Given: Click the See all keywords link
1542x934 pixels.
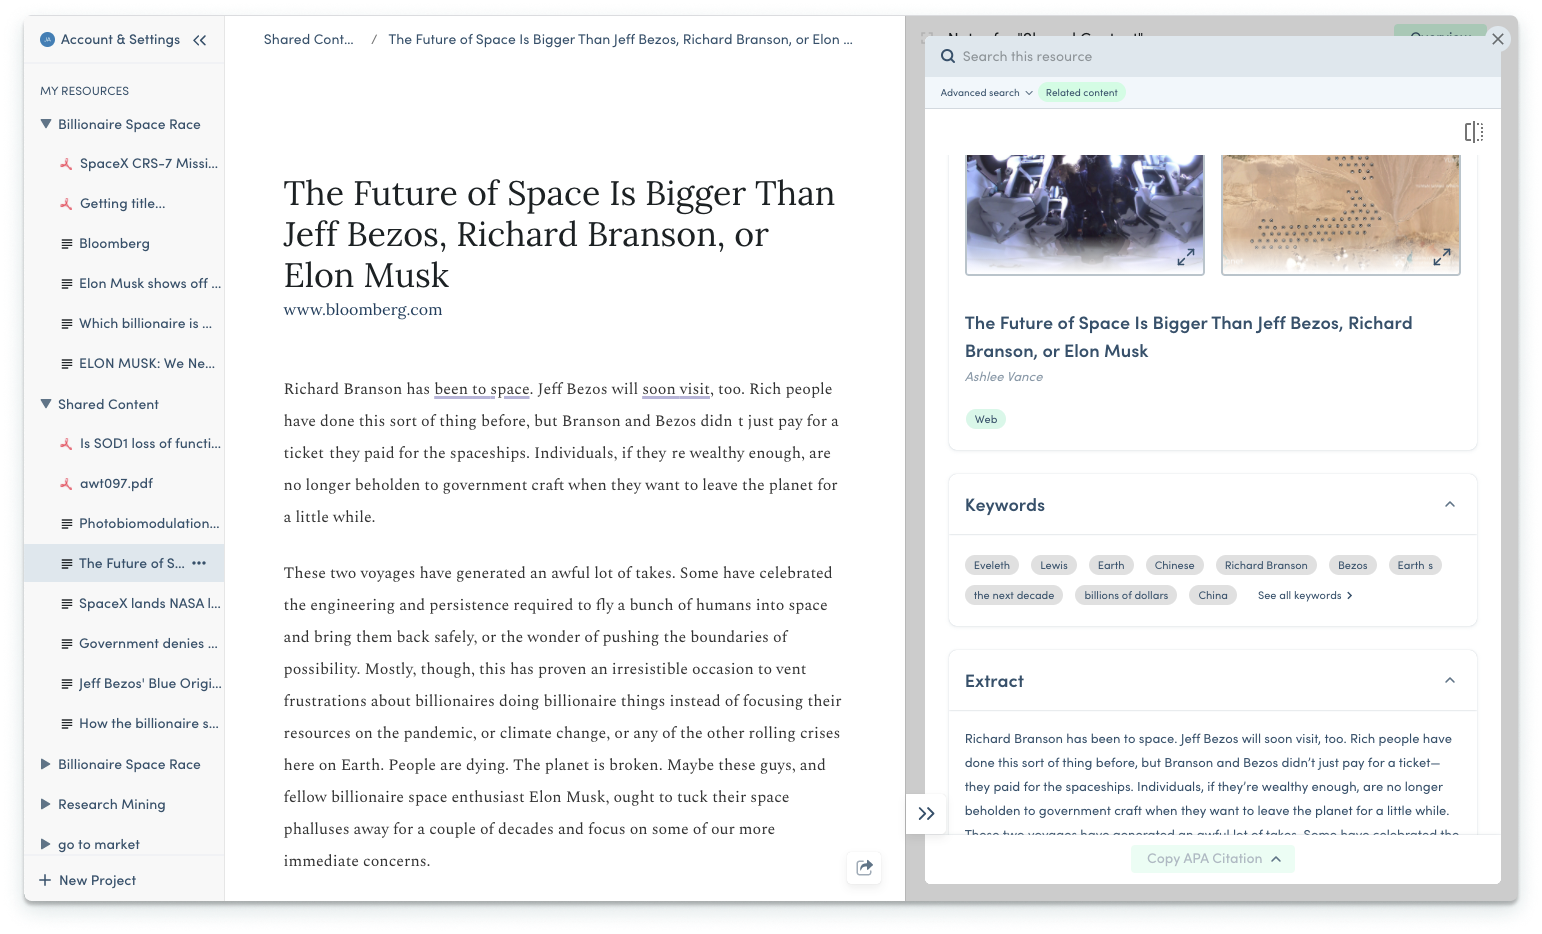Looking at the screenshot, I should 1304,595.
